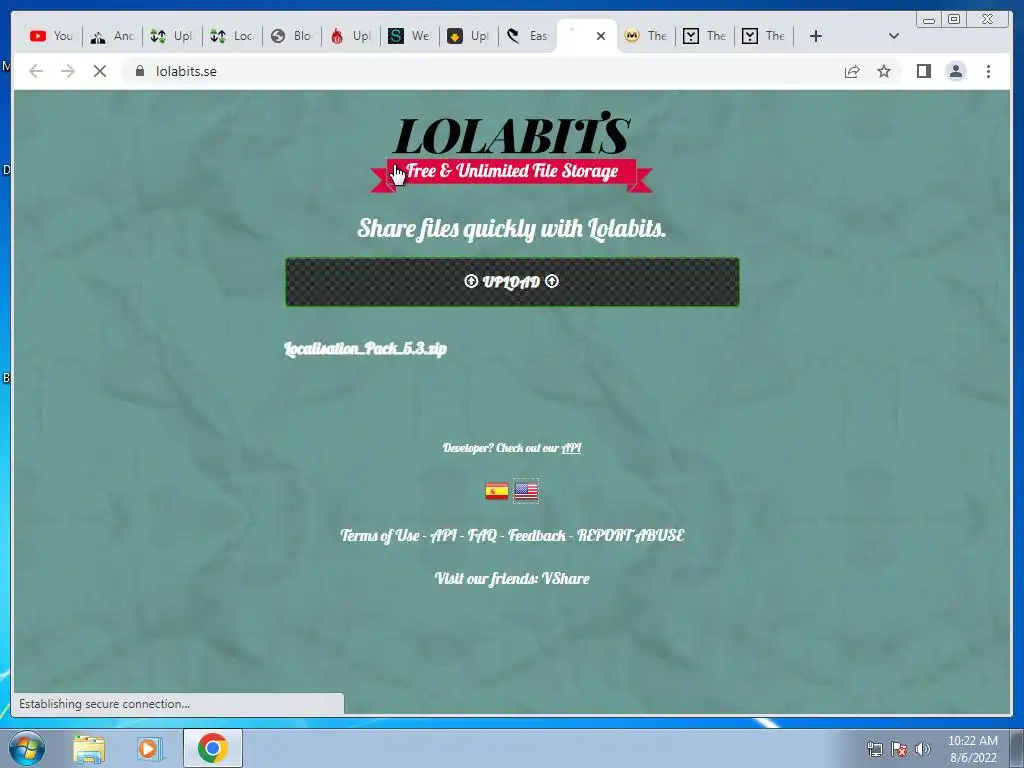Screen dimensions: 1024x768
Task: Open the Action Center flag icon
Action: point(899,749)
